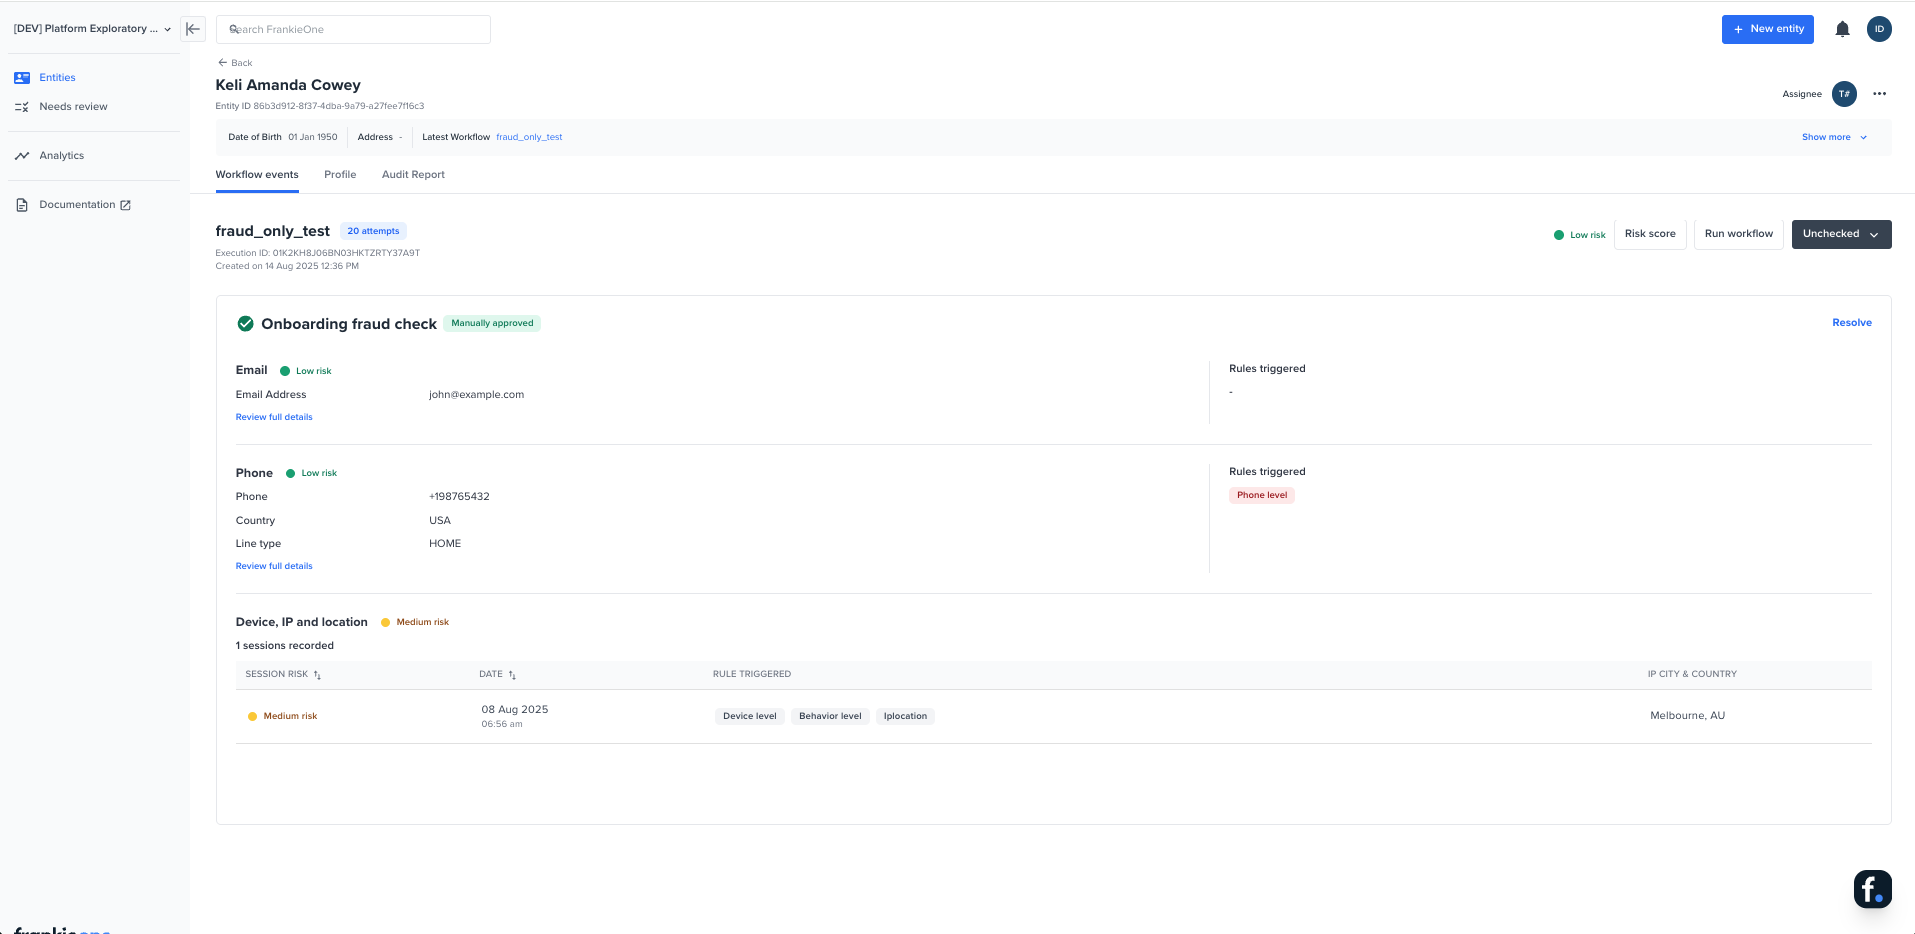Expand Show more entity details
The width and height of the screenshot is (1915, 934).
click(1834, 137)
